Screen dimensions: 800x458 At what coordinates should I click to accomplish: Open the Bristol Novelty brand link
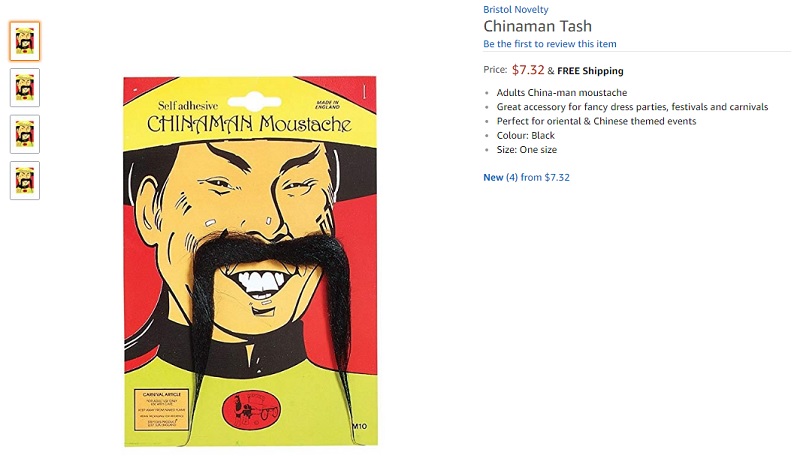515,10
